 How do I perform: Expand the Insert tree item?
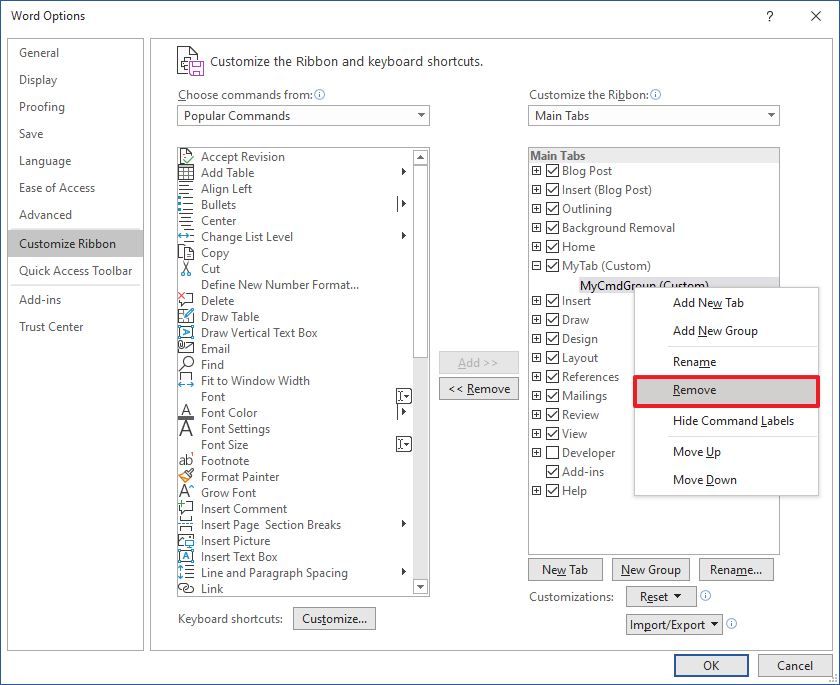click(x=536, y=299)
